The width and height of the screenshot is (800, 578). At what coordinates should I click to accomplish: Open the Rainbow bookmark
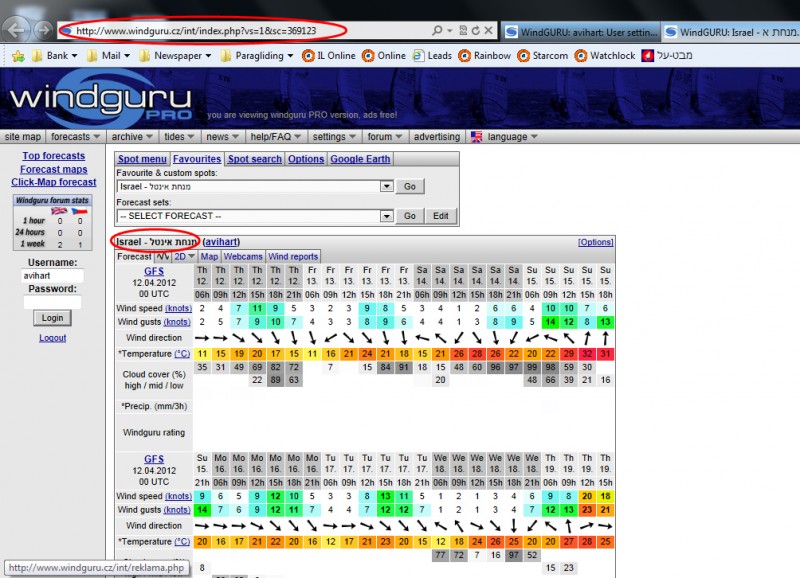pyautogui.click(x=485, y=56)
